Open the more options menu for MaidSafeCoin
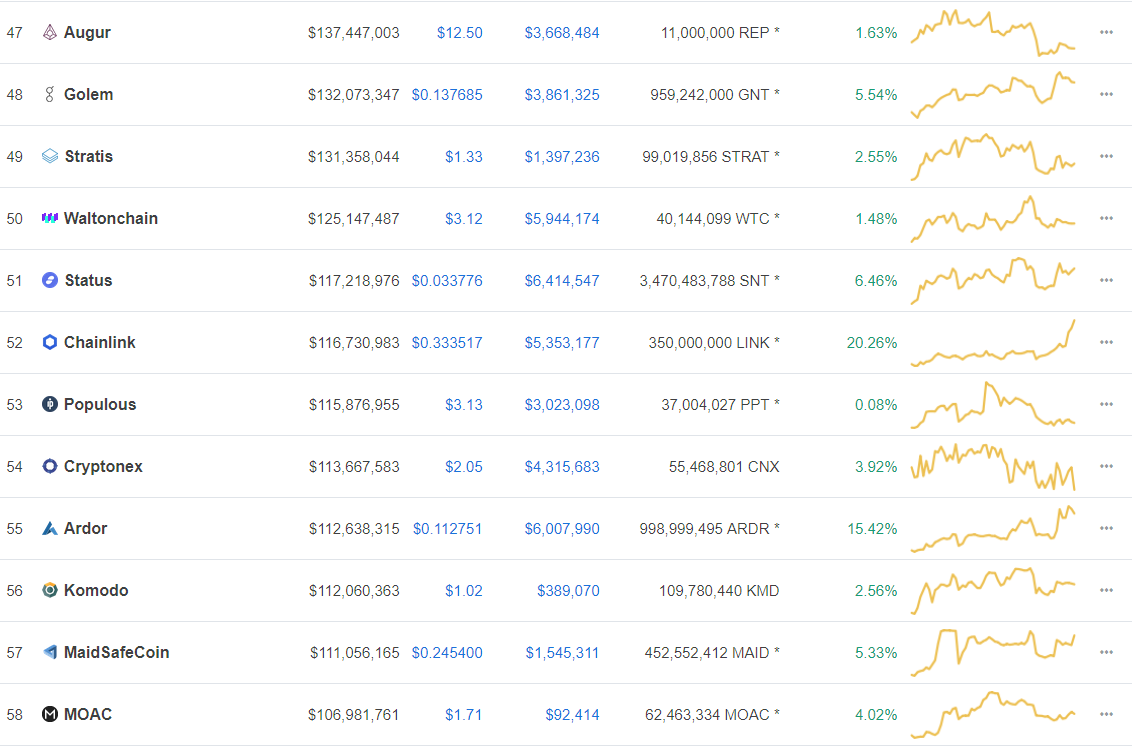 (1106, 652)
